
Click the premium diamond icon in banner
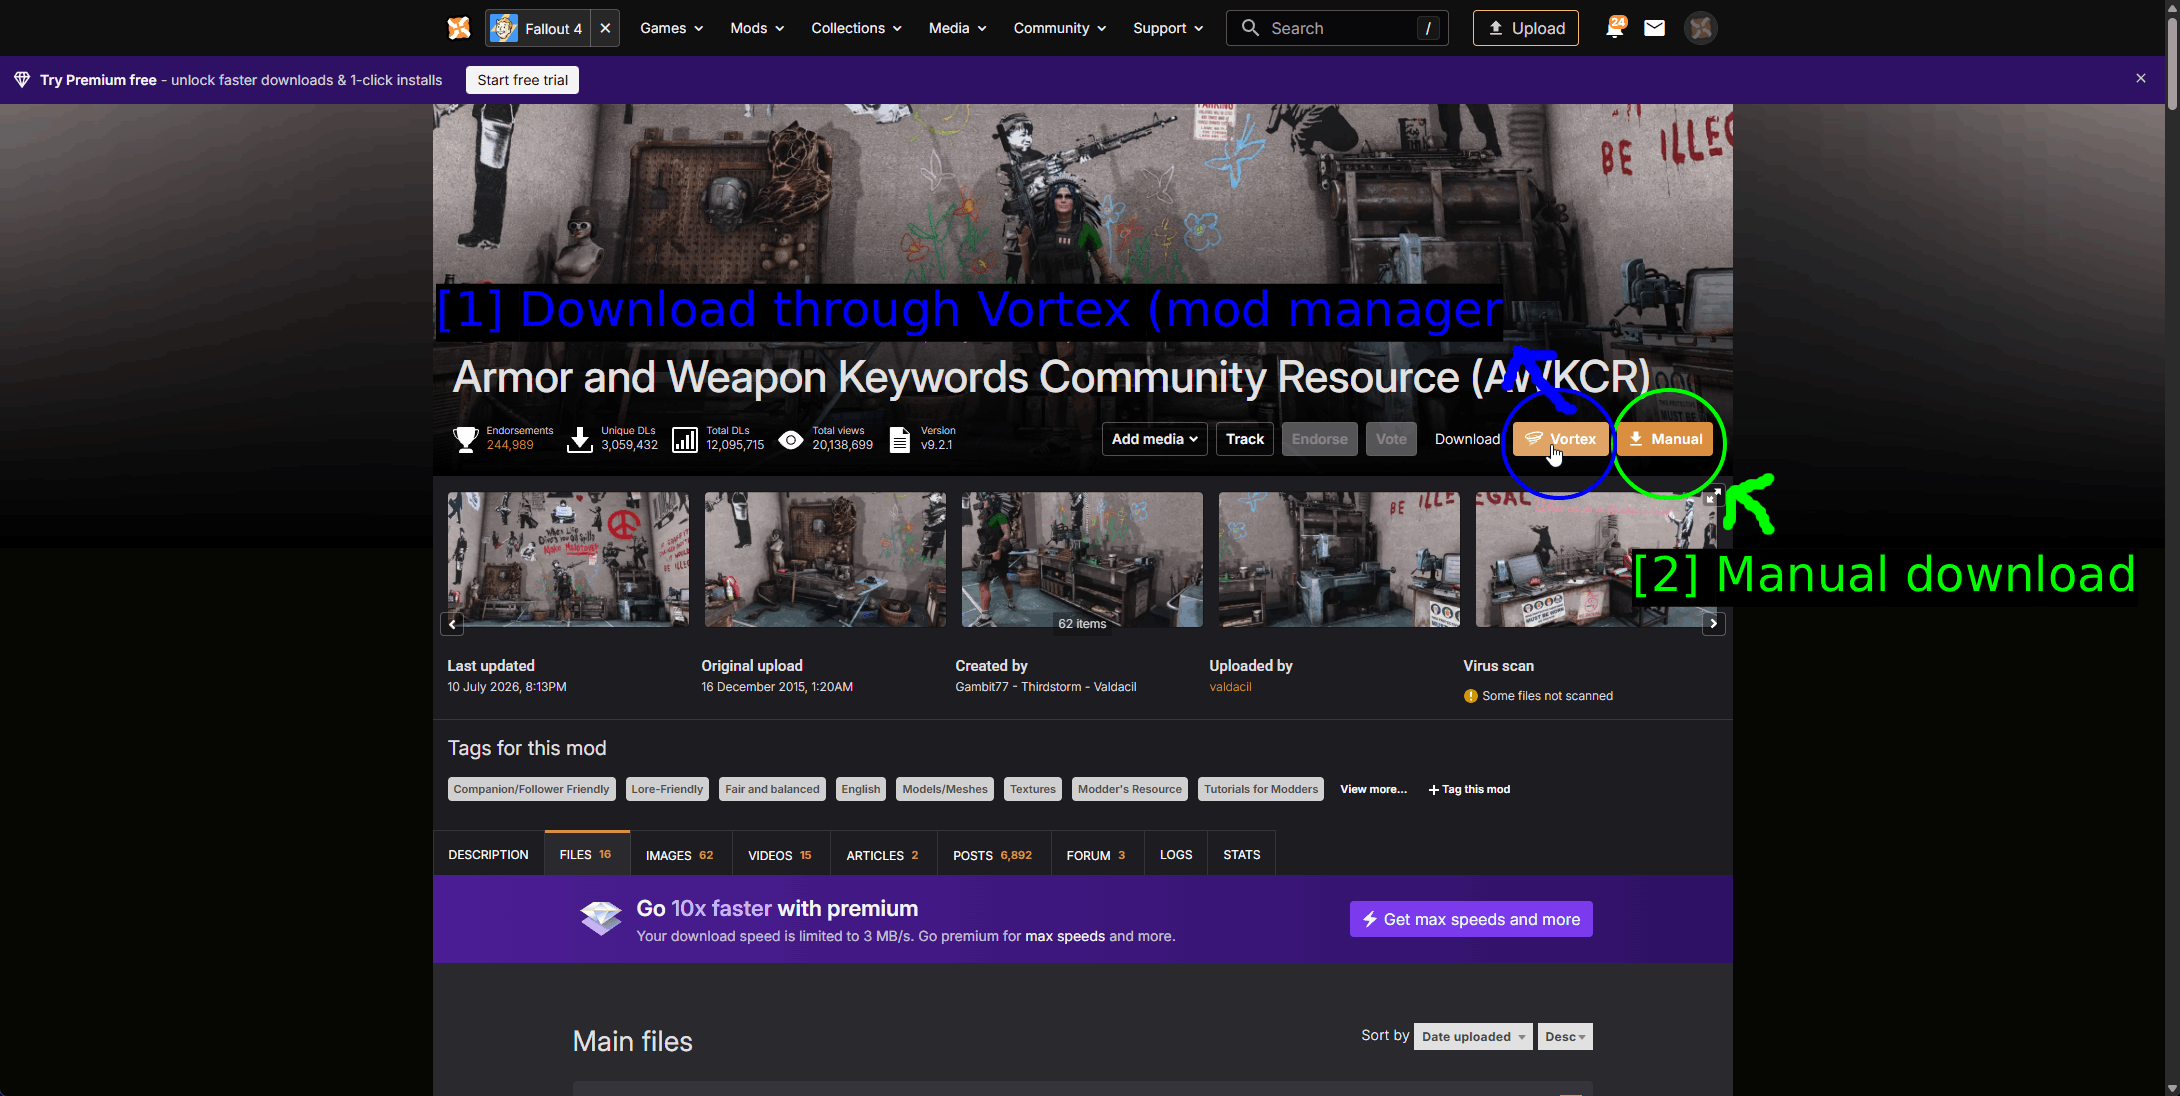point(21,80)
